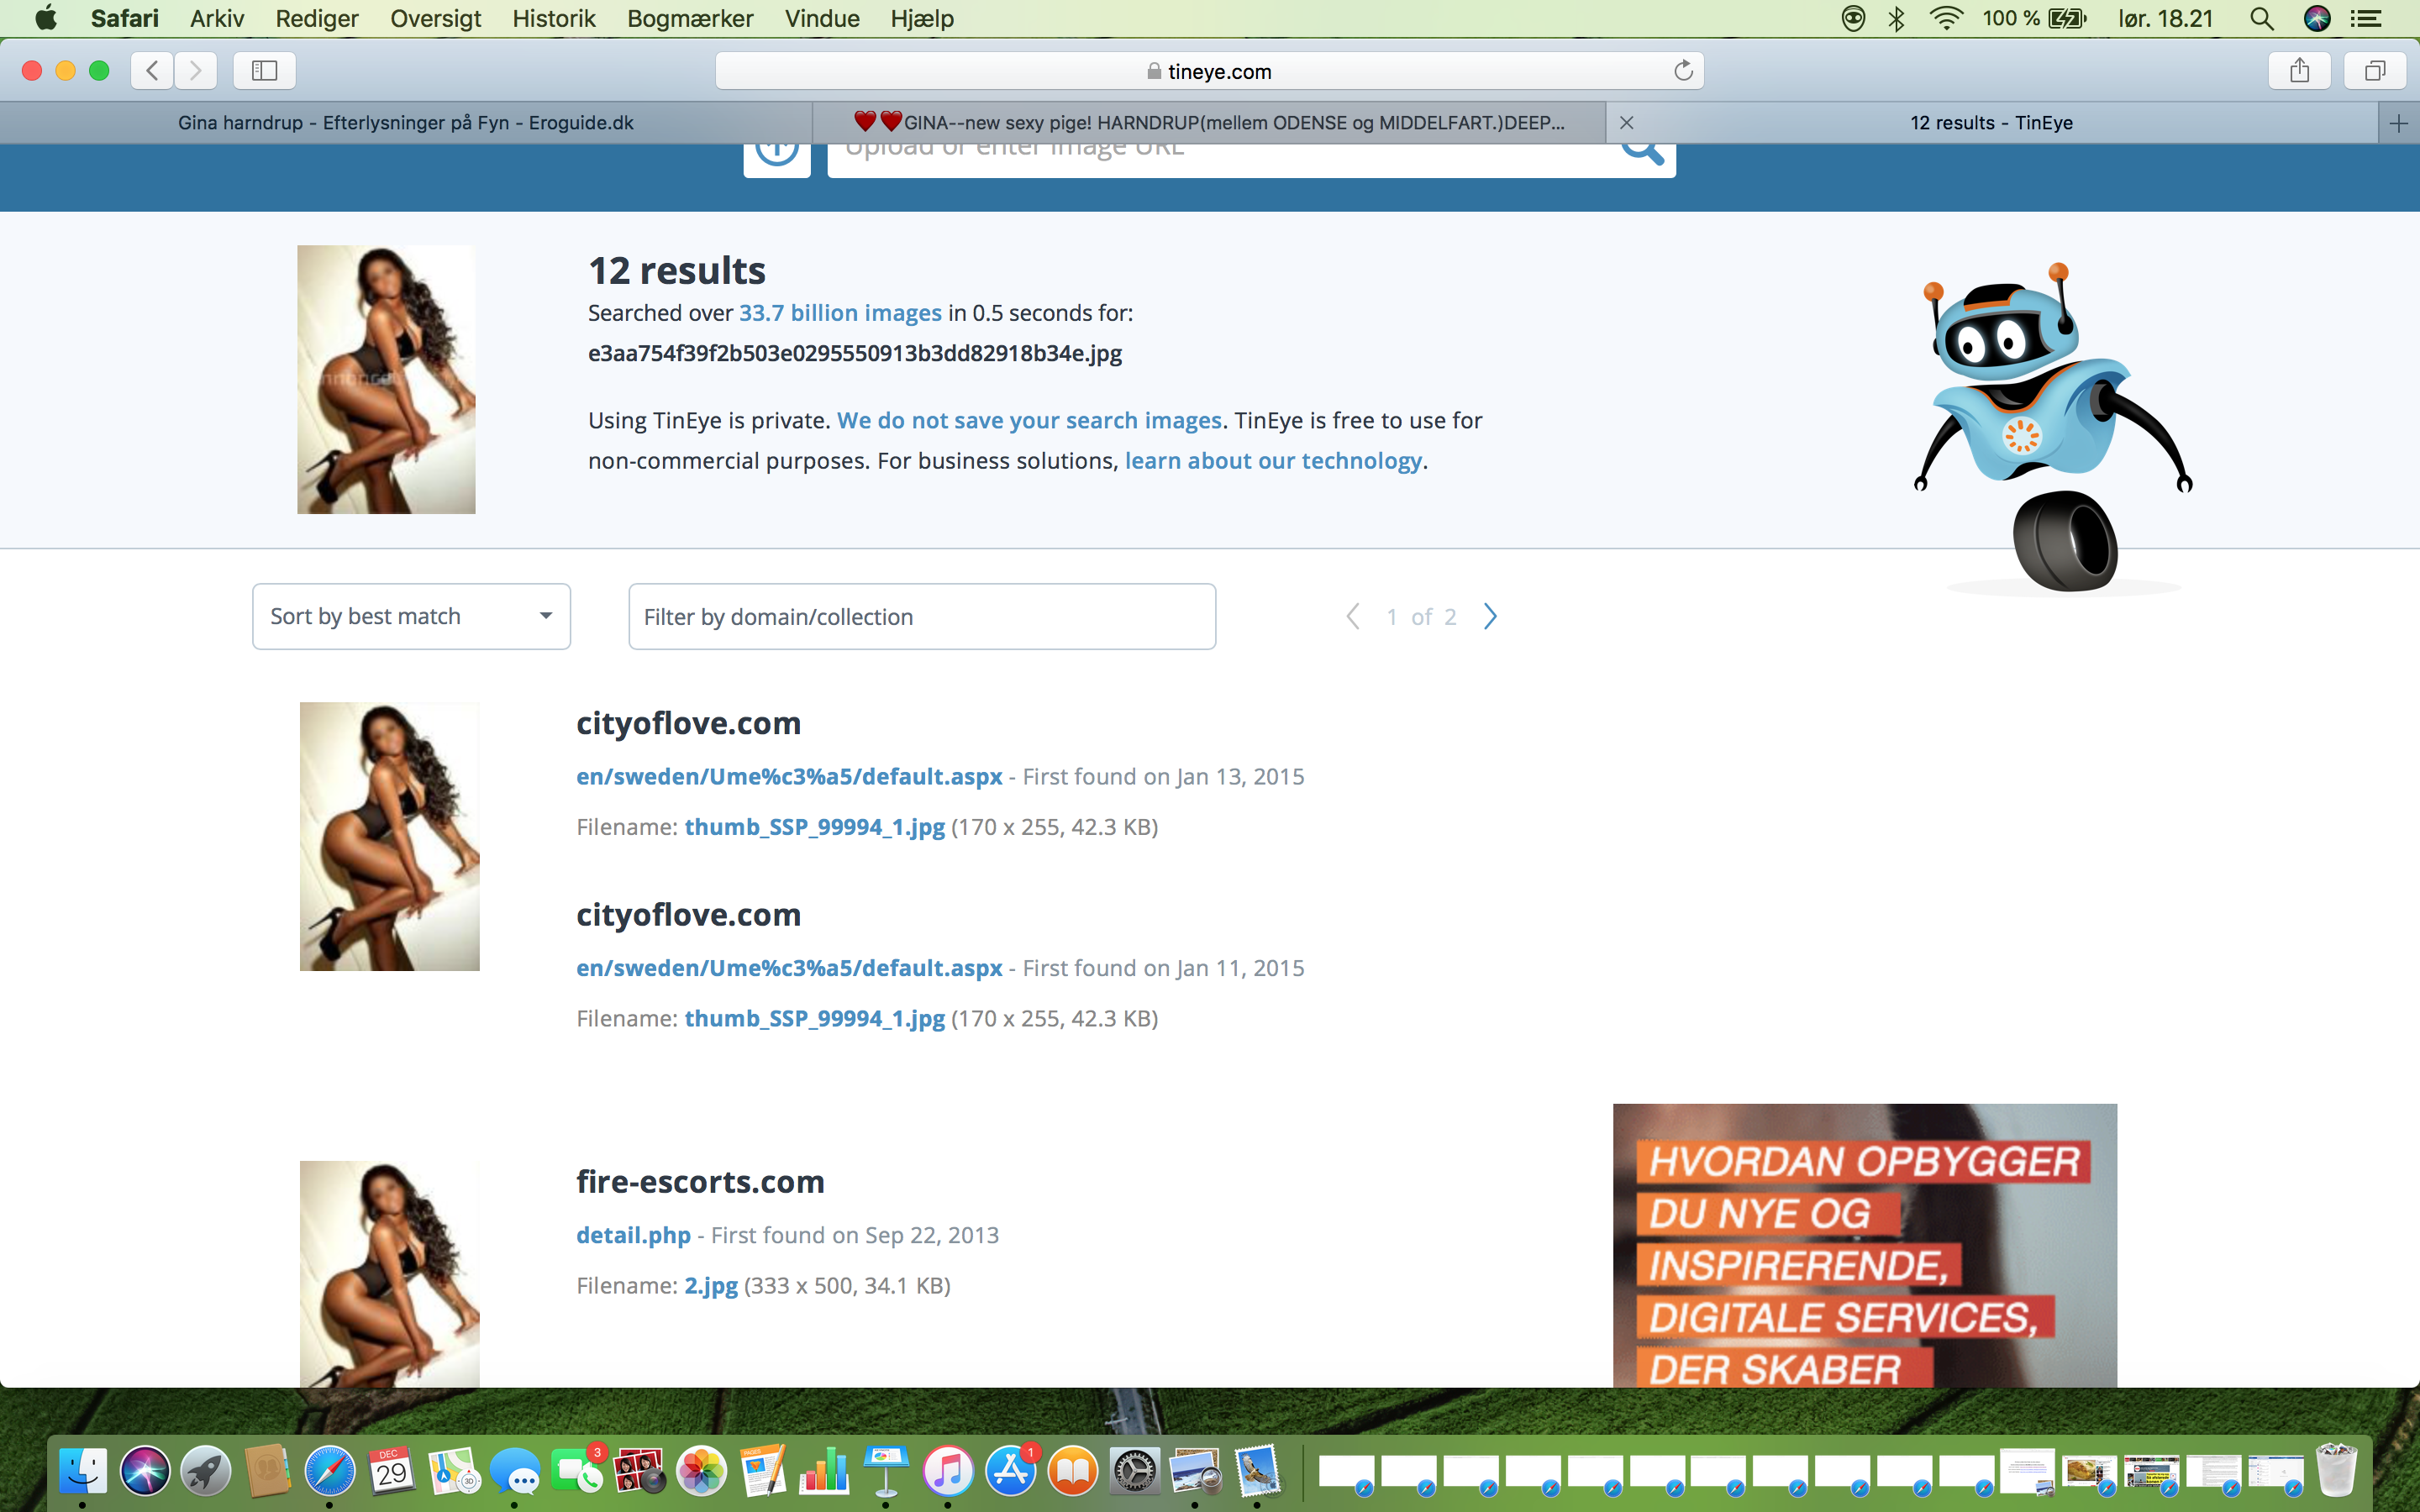Open the Jan 13, 2015 cityoflove default.aspx link
The height and width of the screenshot is (1512, 2420).
click(789, 777)
